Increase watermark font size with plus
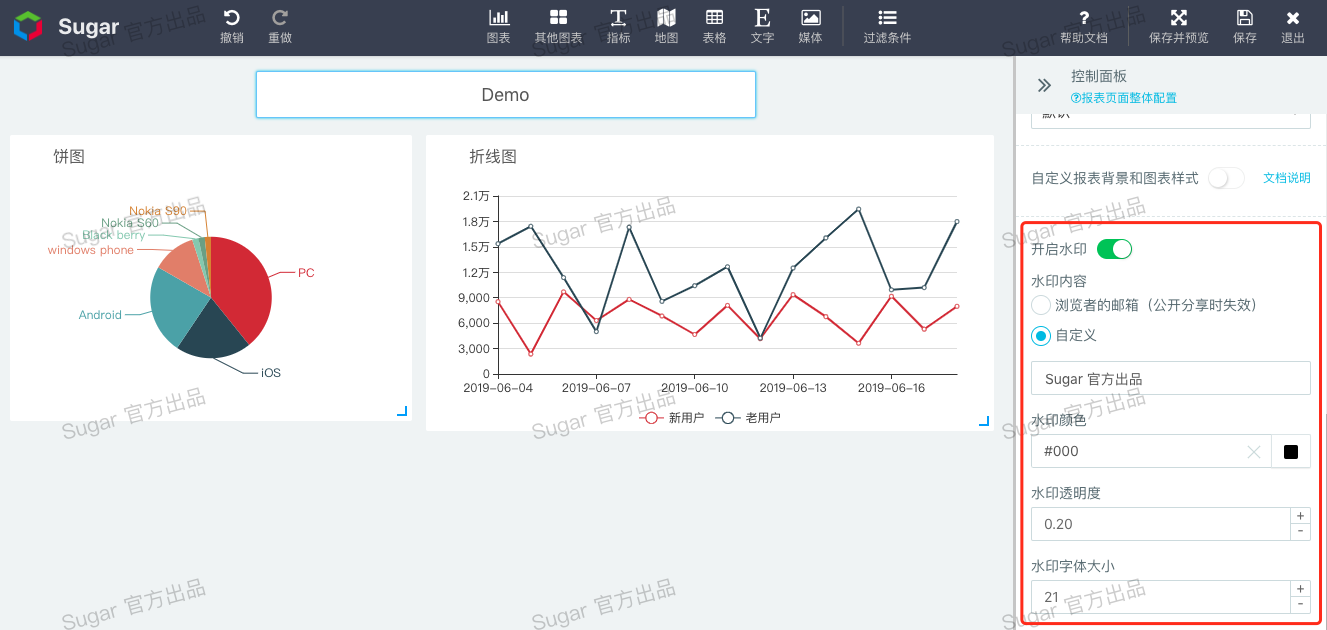Screen dimensions: 1327x630 (1300, 589)
